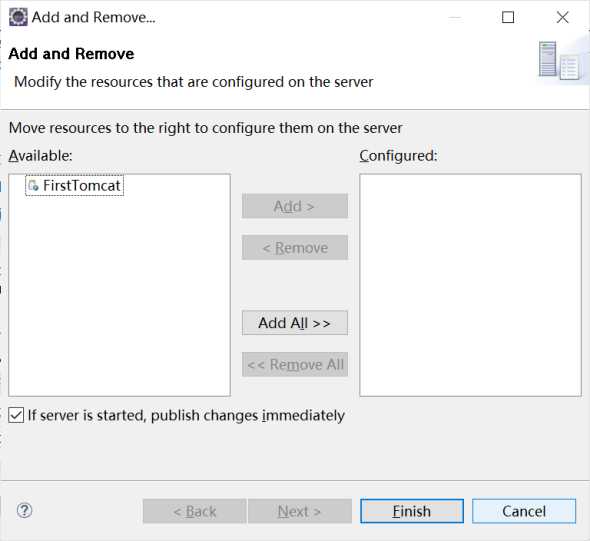The image size is (590, 541).
Task: Cancel the Add and Remove dialog
Action: click(524, 511)
